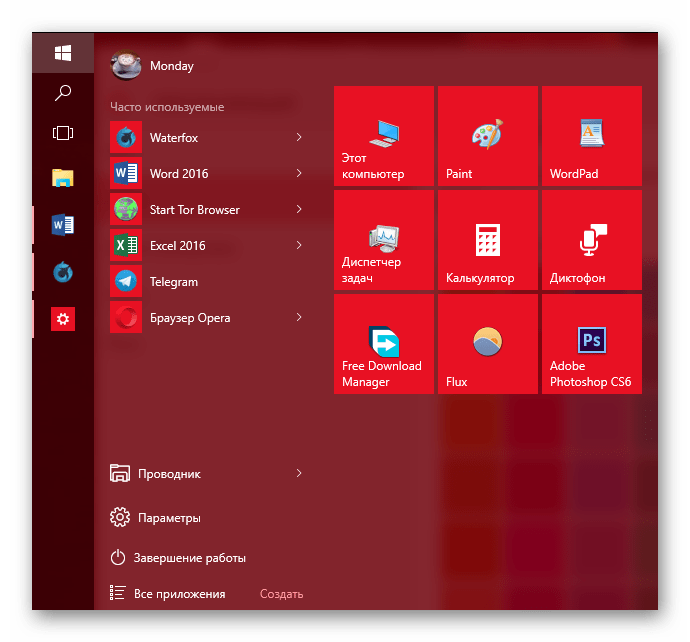Launch Free Download Manager tile
Screen dimensions: 690x642
(384, 344)
